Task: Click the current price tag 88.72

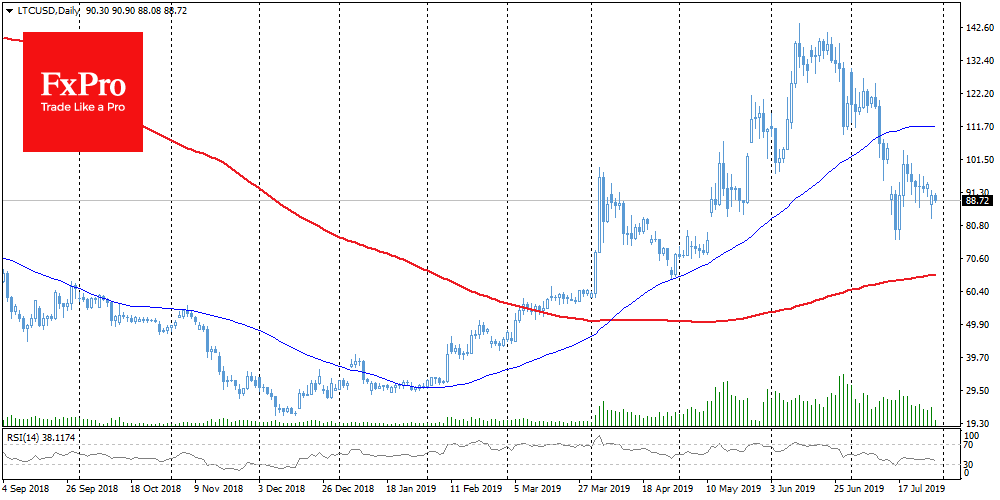Action: click(977, 201)
